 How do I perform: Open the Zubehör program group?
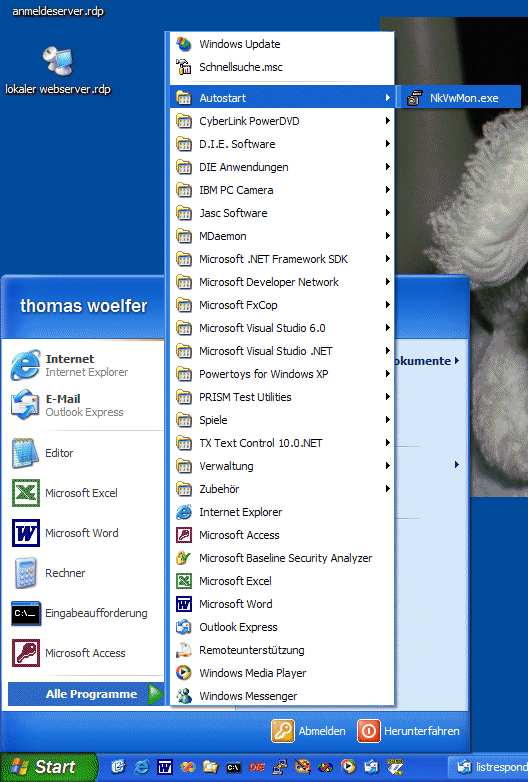pos(282,489)
